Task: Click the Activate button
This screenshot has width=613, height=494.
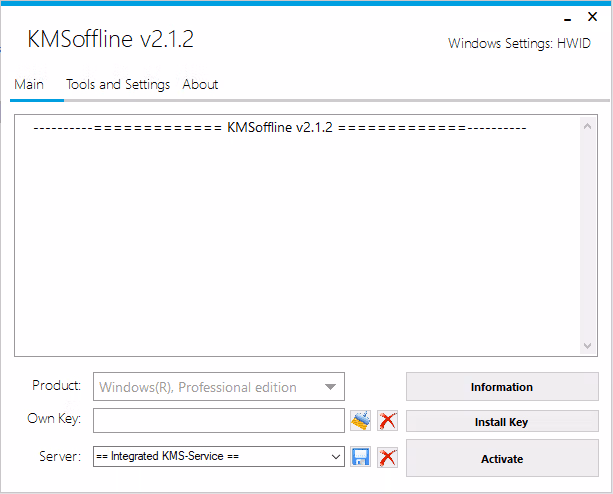Action: tap(502, 458)
